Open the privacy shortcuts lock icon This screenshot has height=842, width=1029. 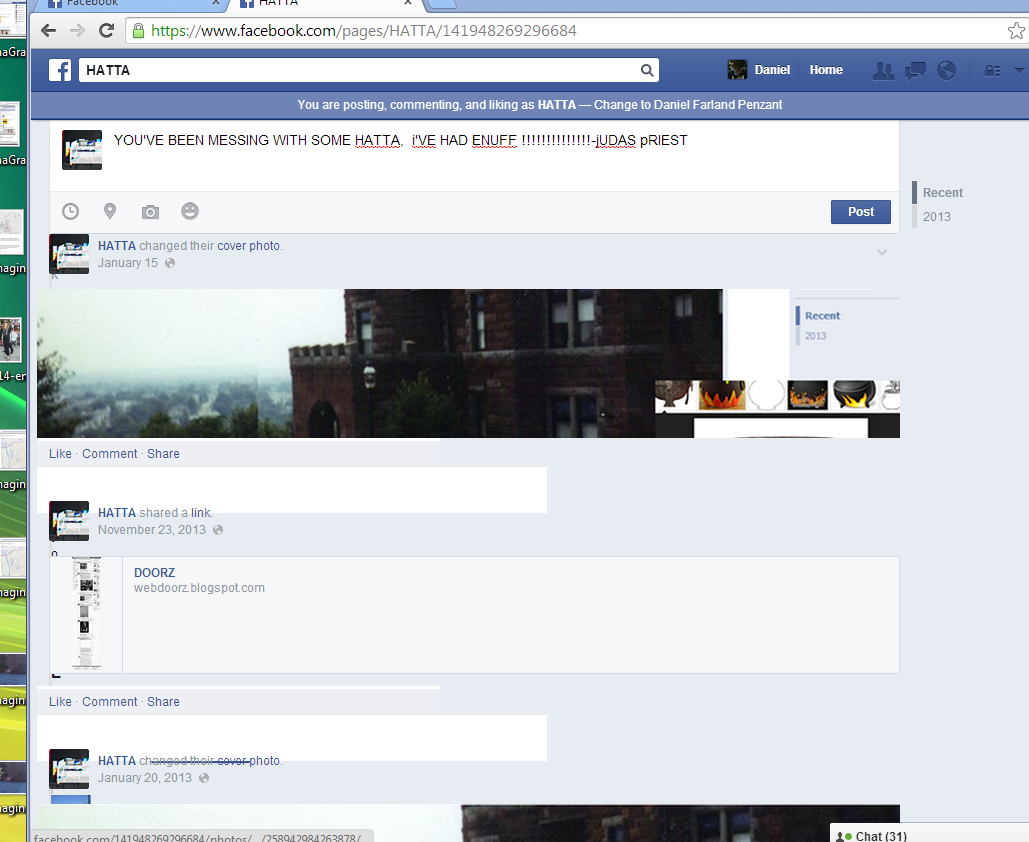(992, 70)
